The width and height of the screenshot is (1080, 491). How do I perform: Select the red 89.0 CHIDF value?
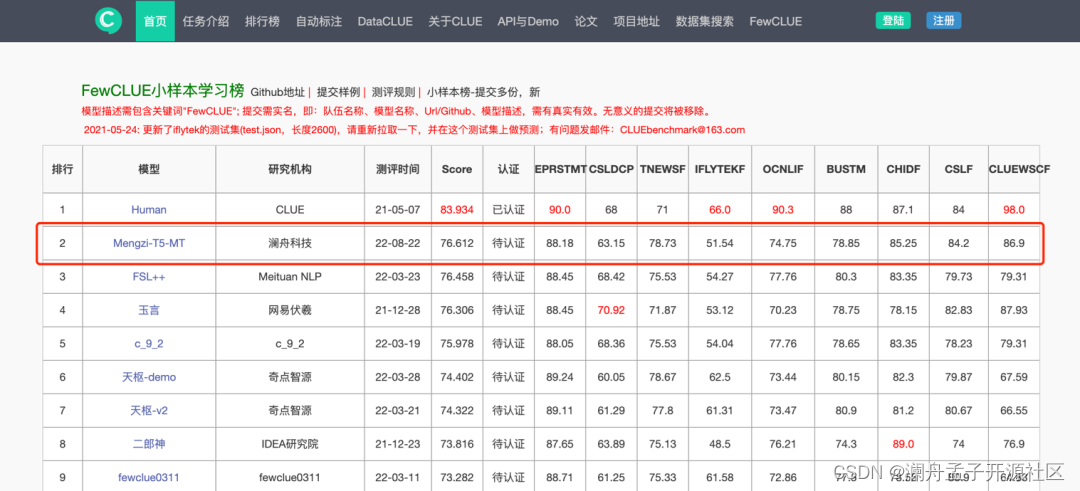click(903, 444)
